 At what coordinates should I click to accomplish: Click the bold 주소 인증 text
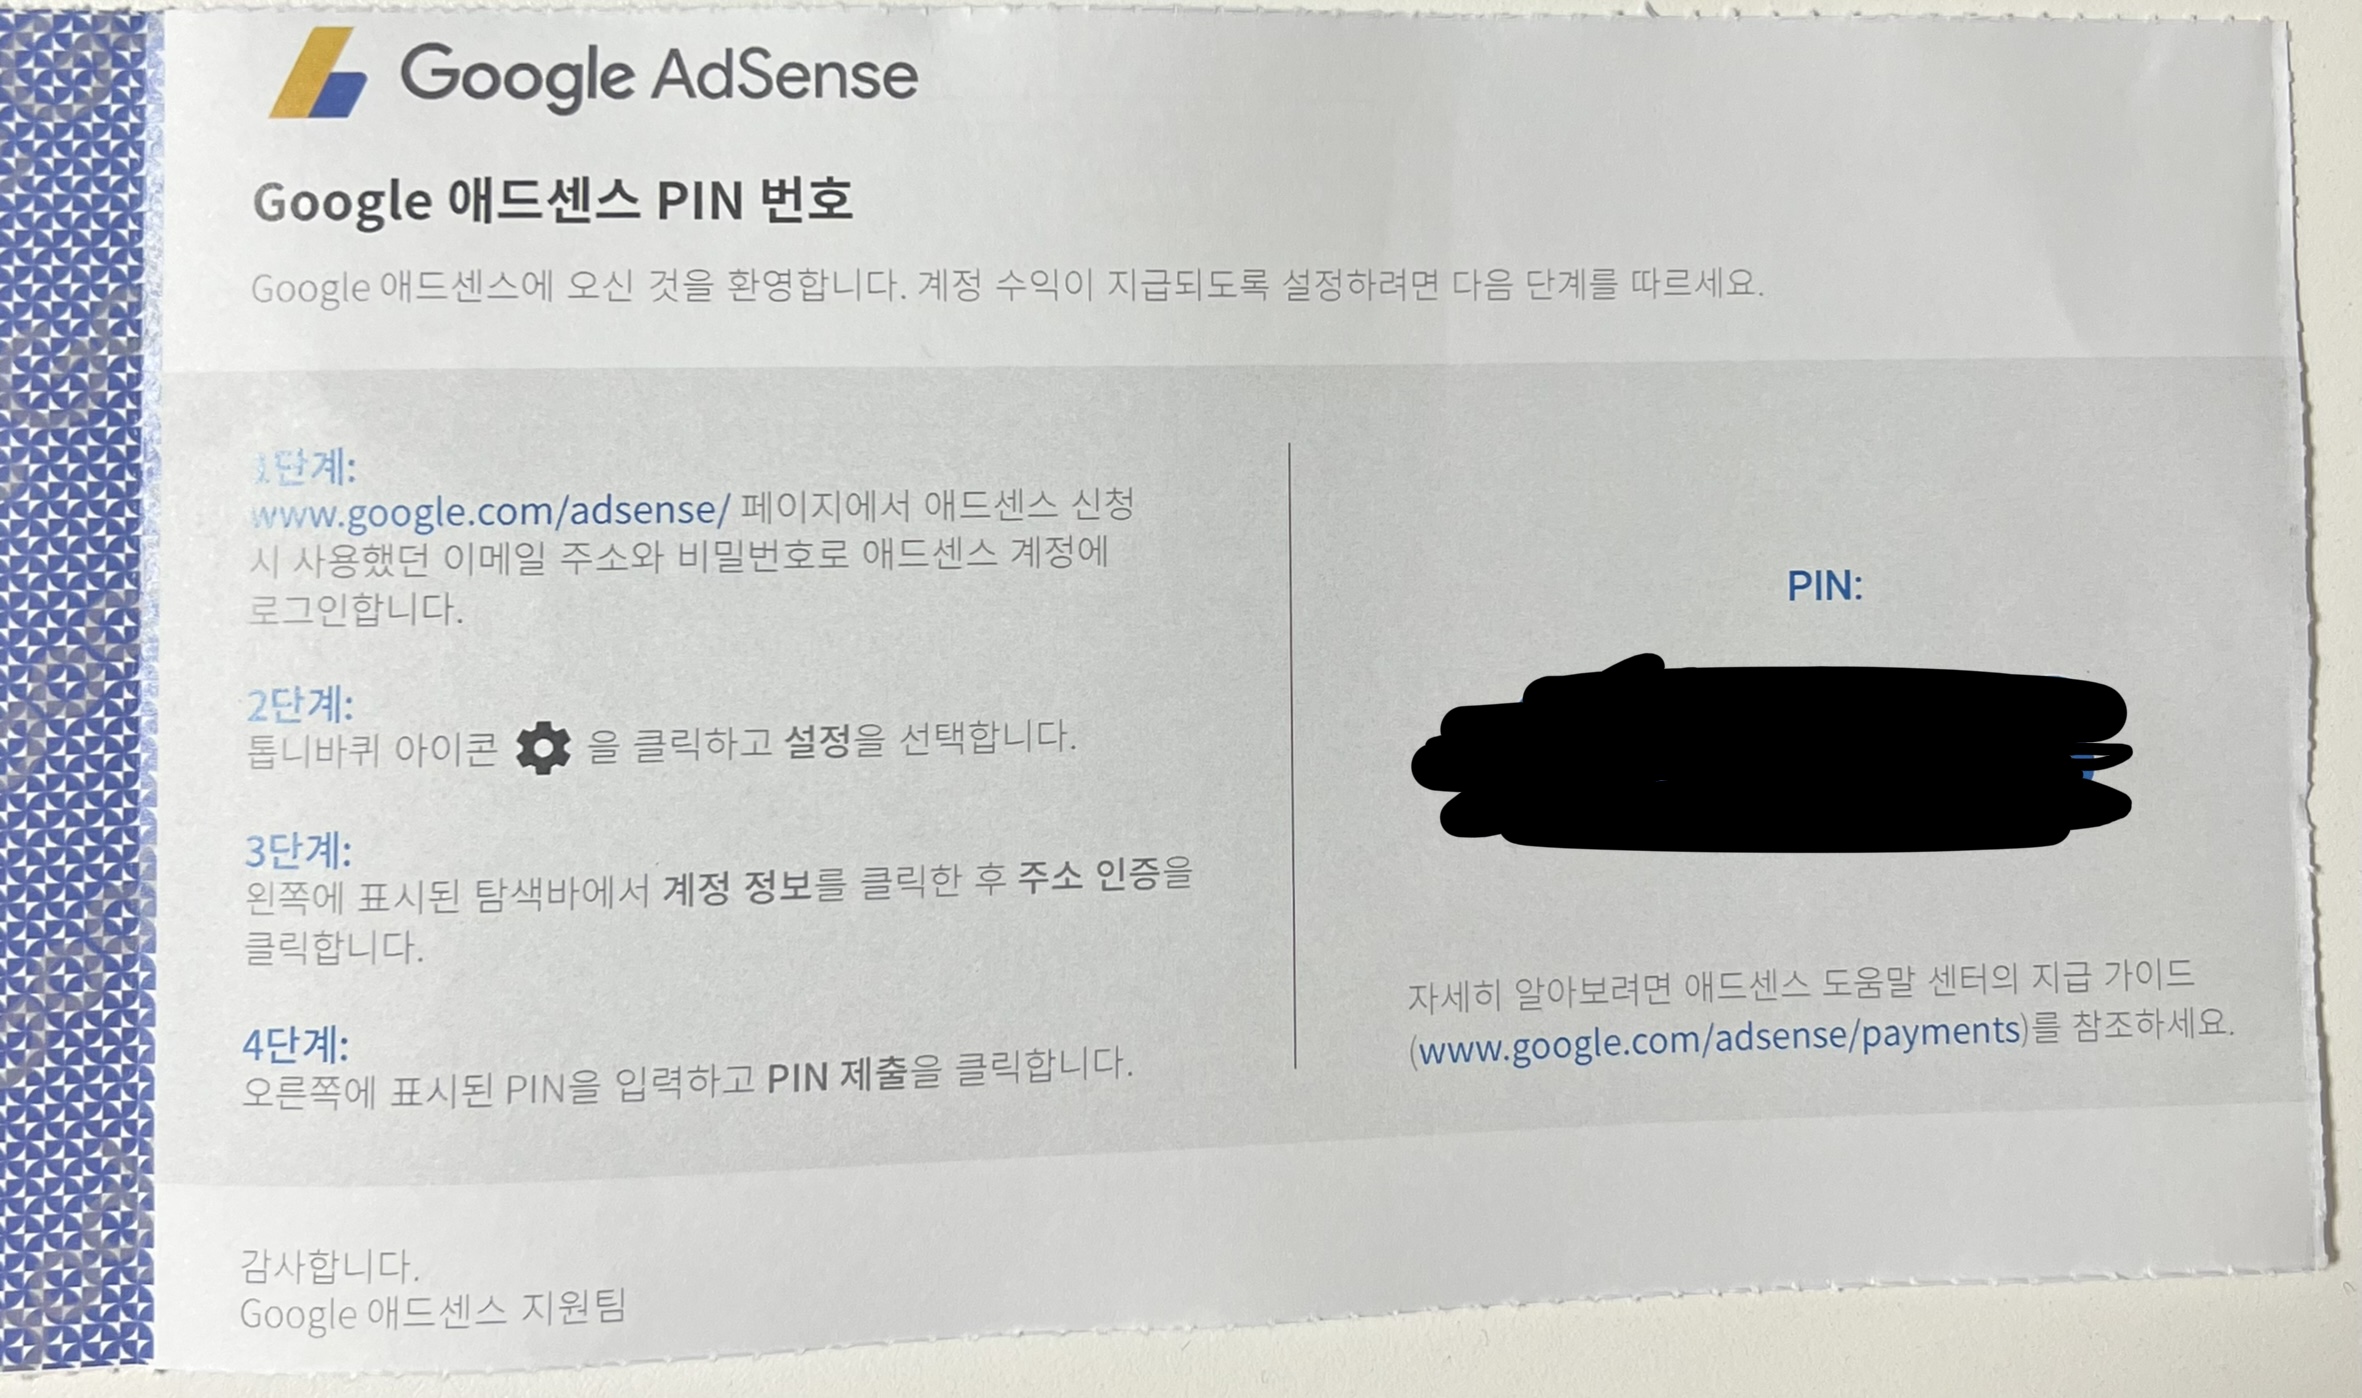click(1090, 876)
